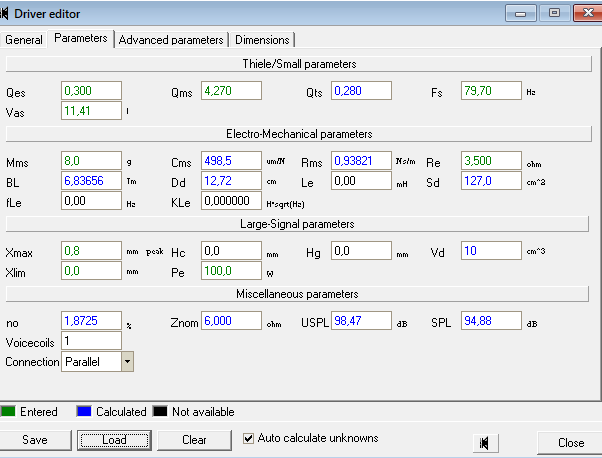Click the Miscellaneous parameters header
Viewport: 602px width, 458px height.
click(297, 294)
